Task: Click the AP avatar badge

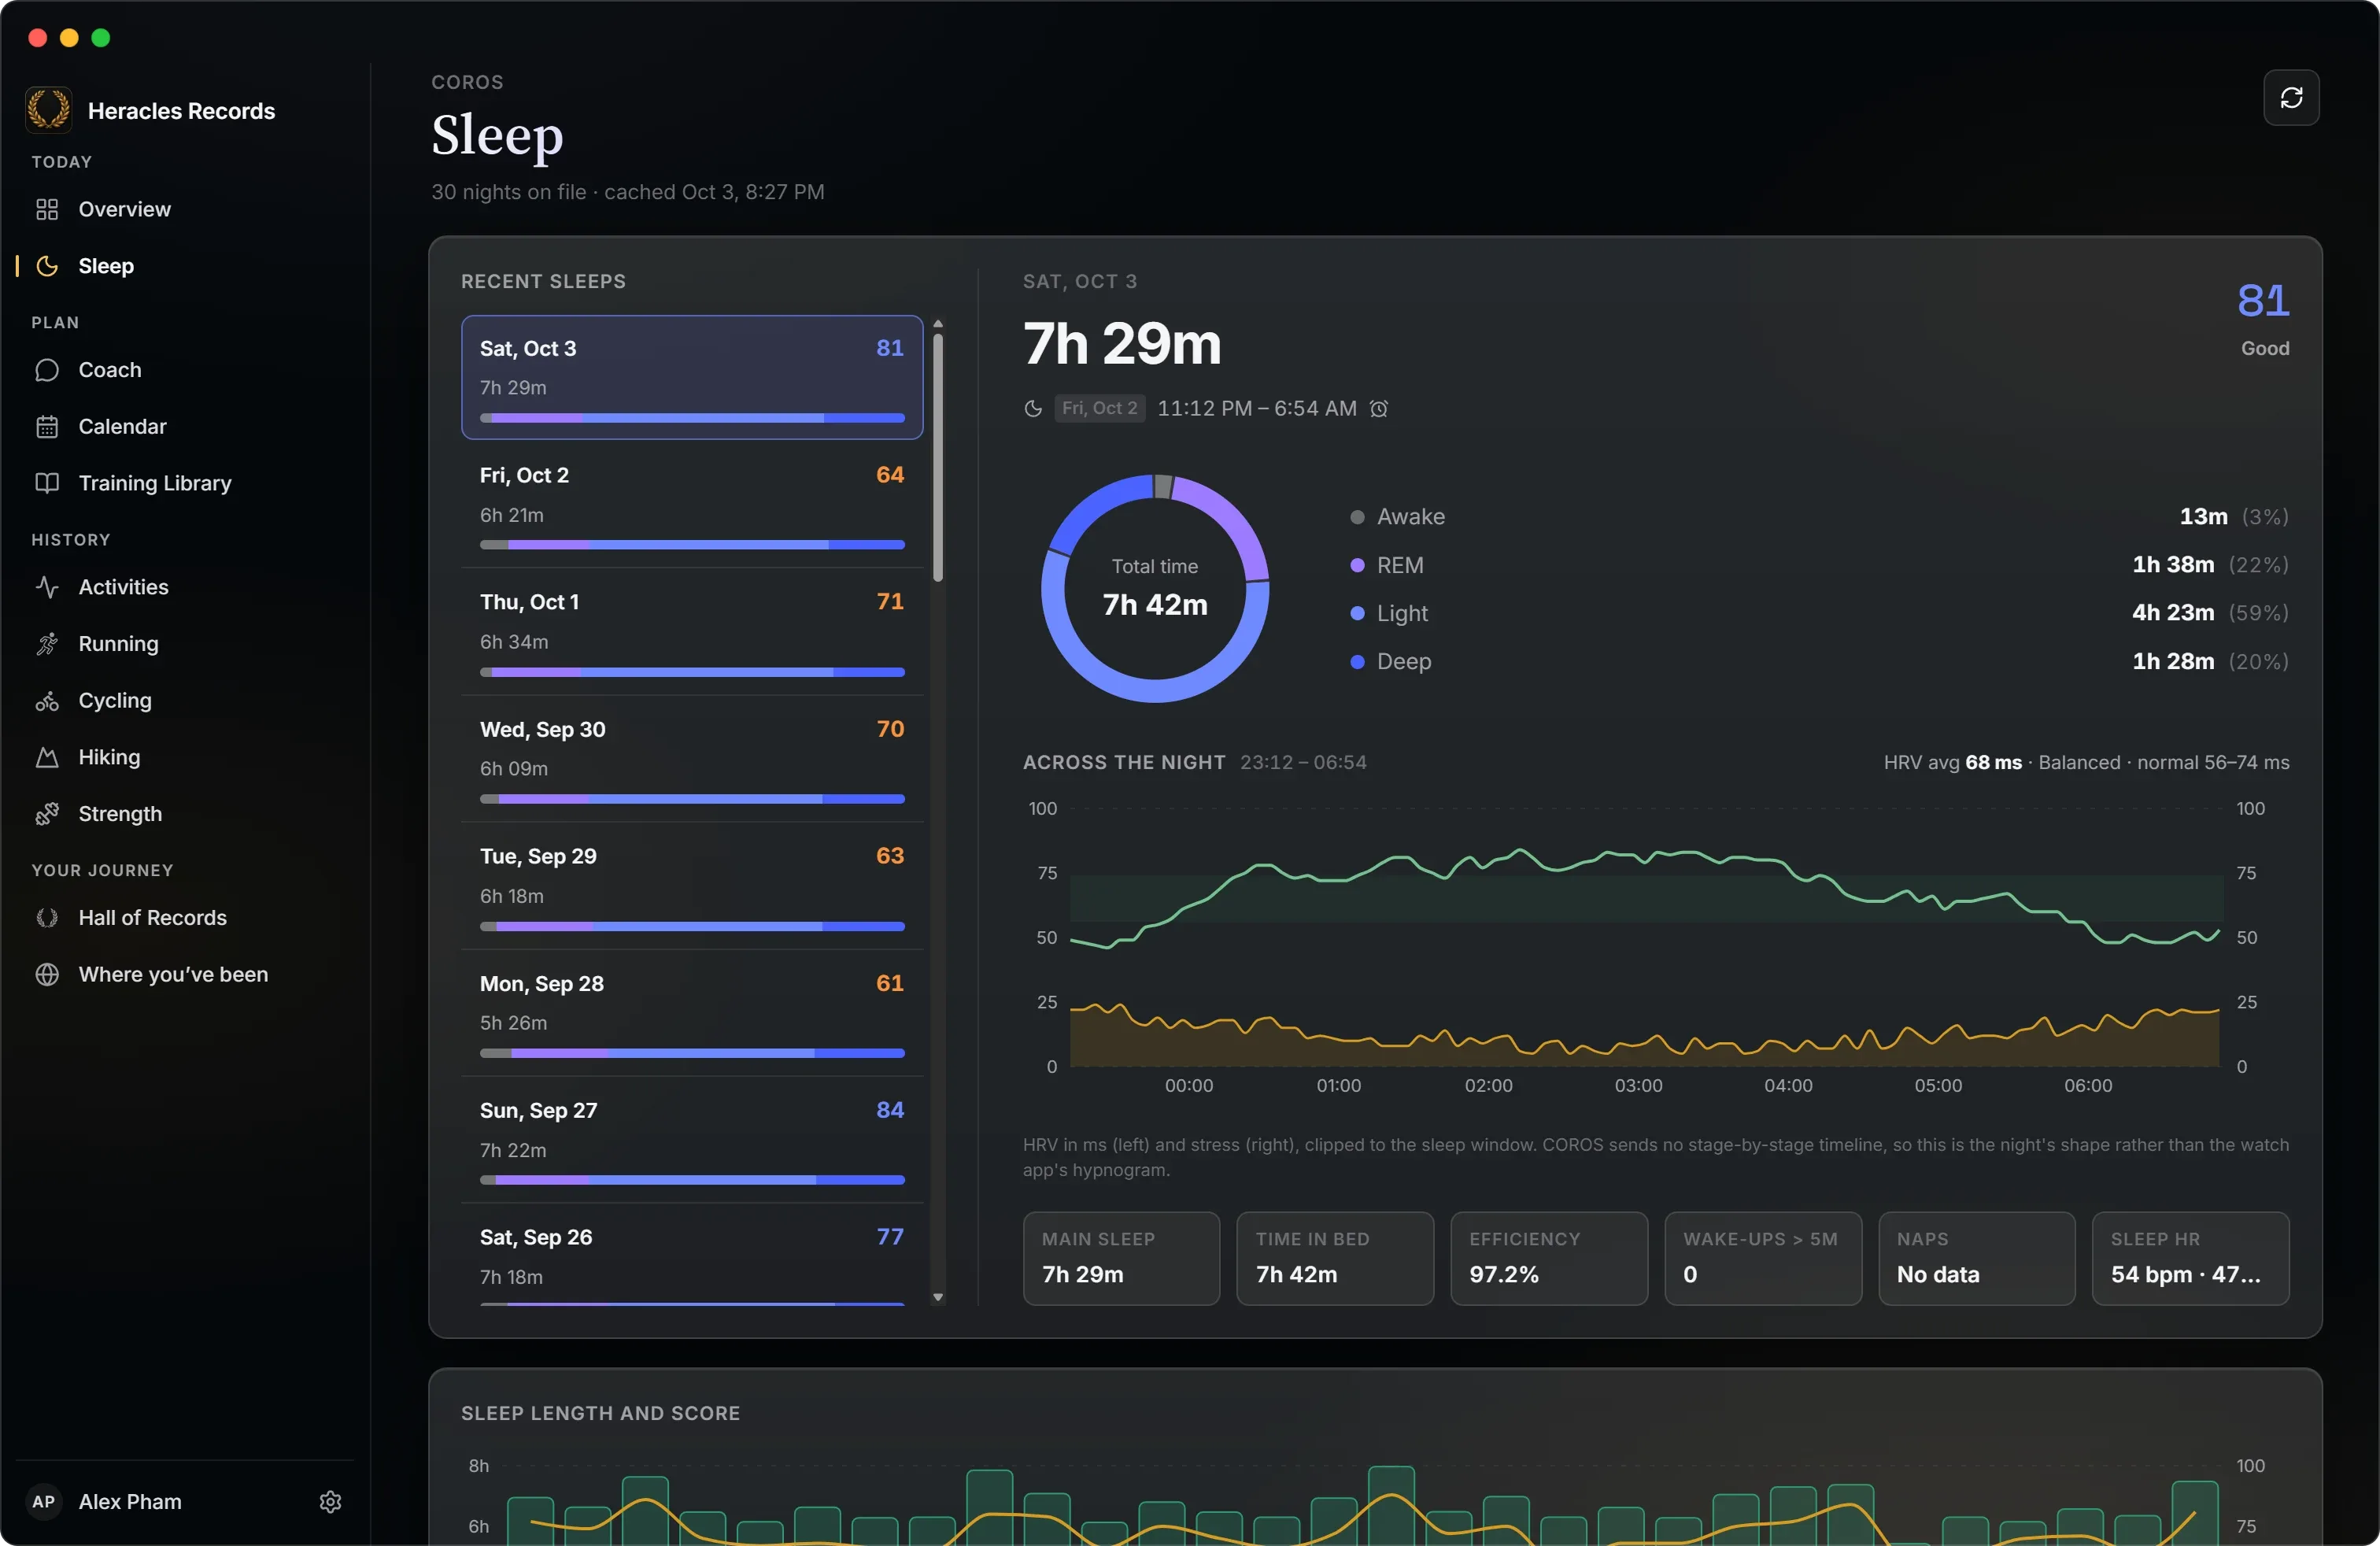Action: pos(44,1501)
